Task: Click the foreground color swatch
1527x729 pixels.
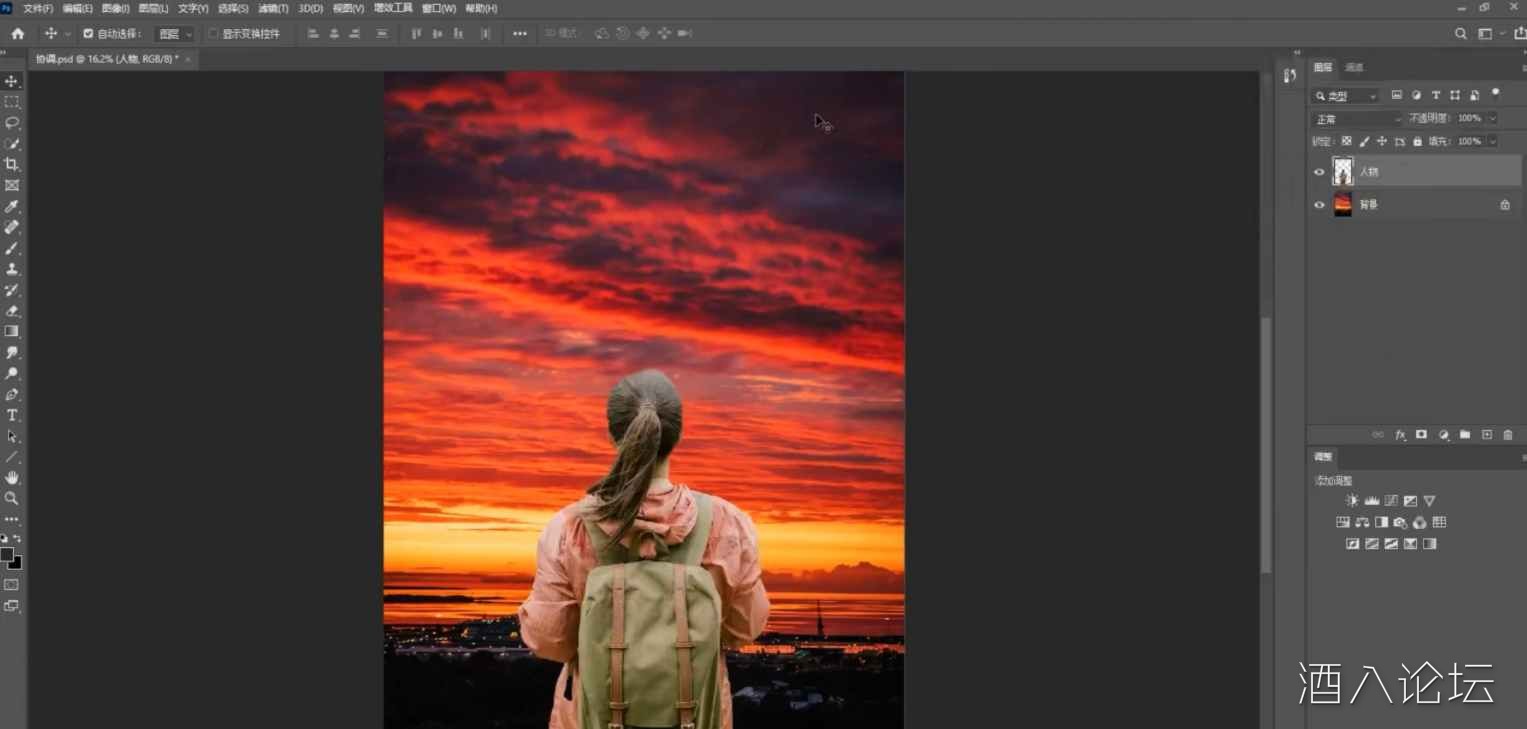Action: [7, 554]
